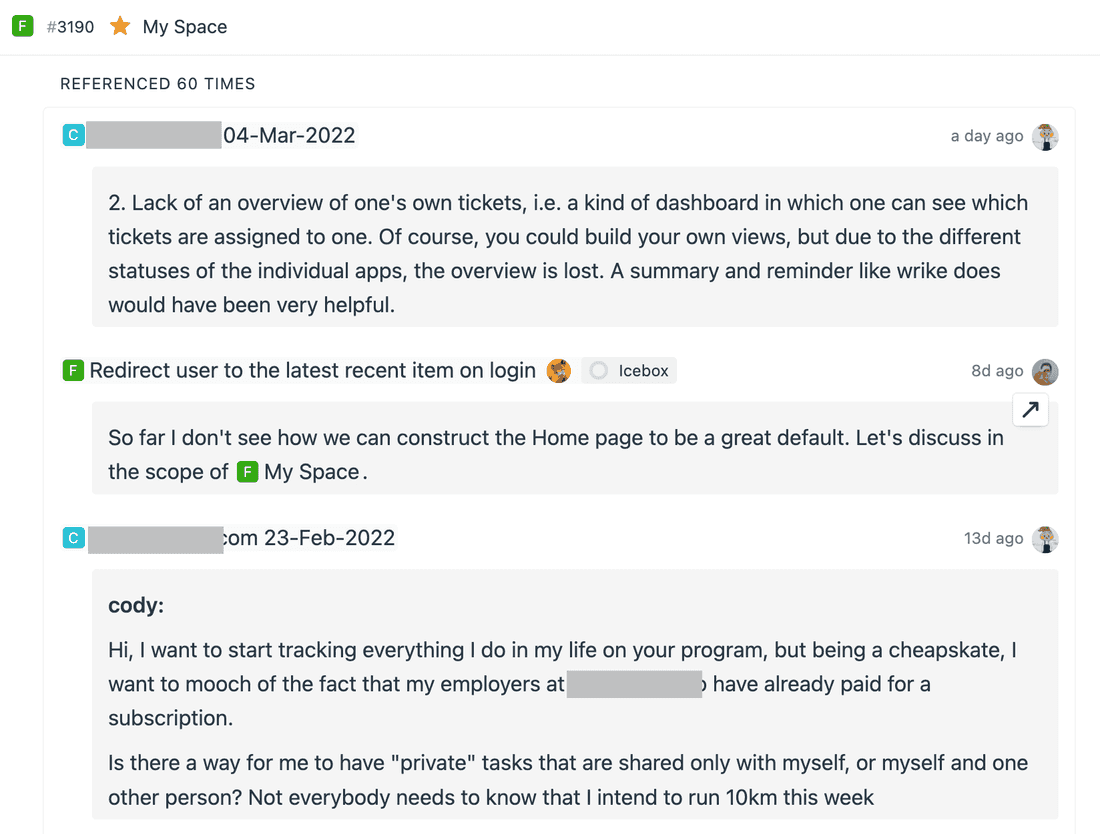
Task: Click the avatar beside 'a day ago'
Action: pyautogui.click(x=1045, y=137)
